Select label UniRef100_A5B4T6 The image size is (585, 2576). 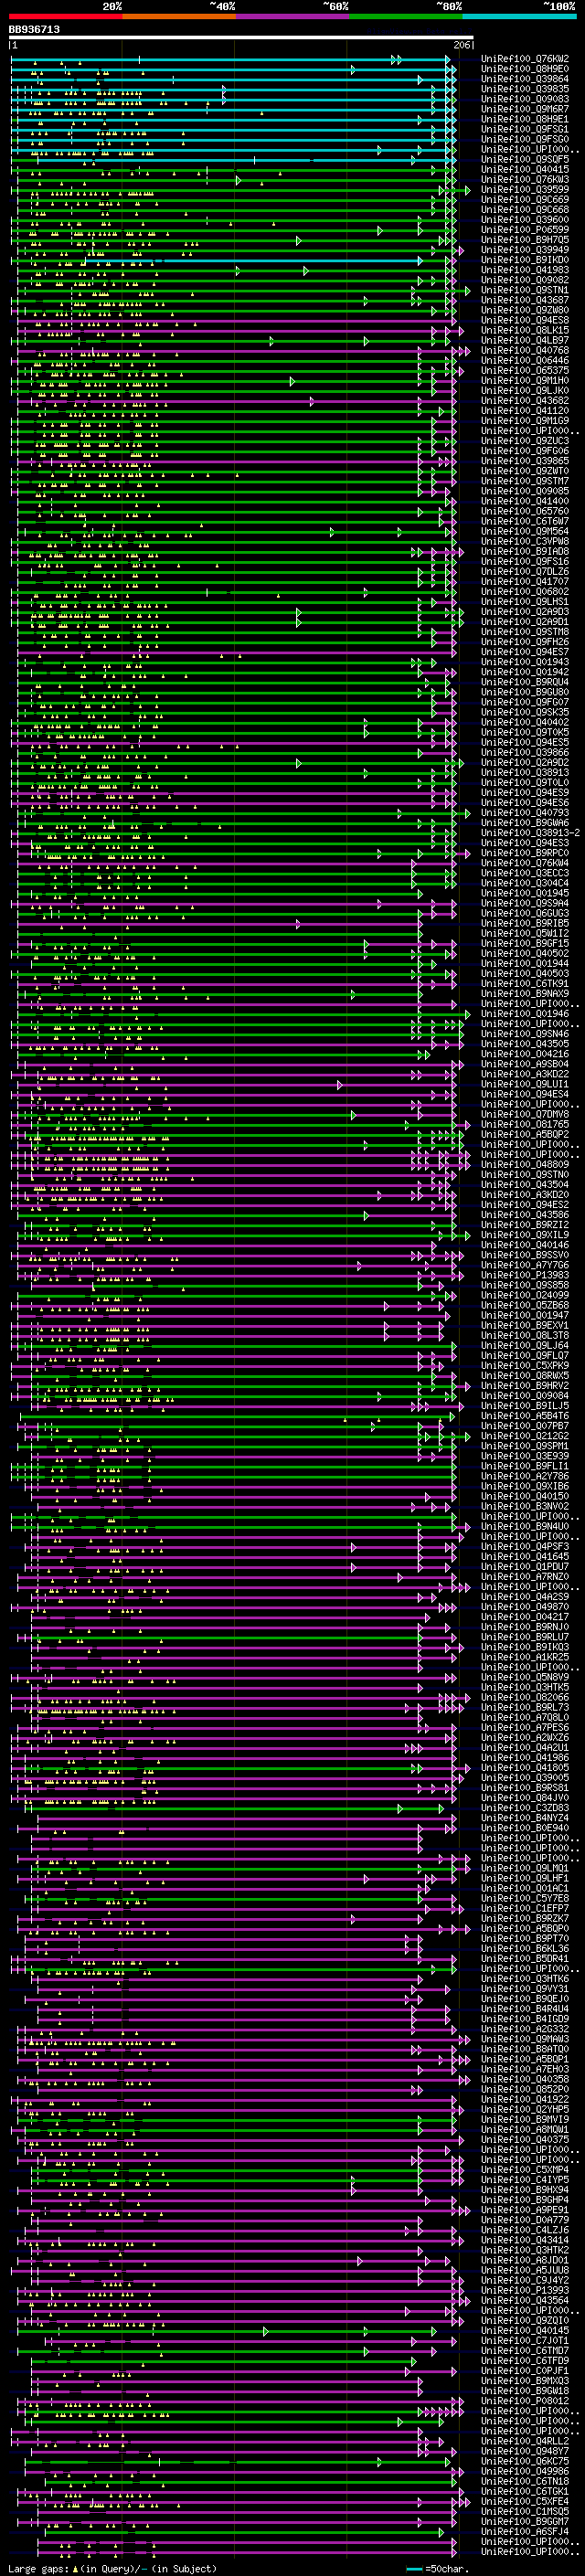click(x=525, y=1416)
